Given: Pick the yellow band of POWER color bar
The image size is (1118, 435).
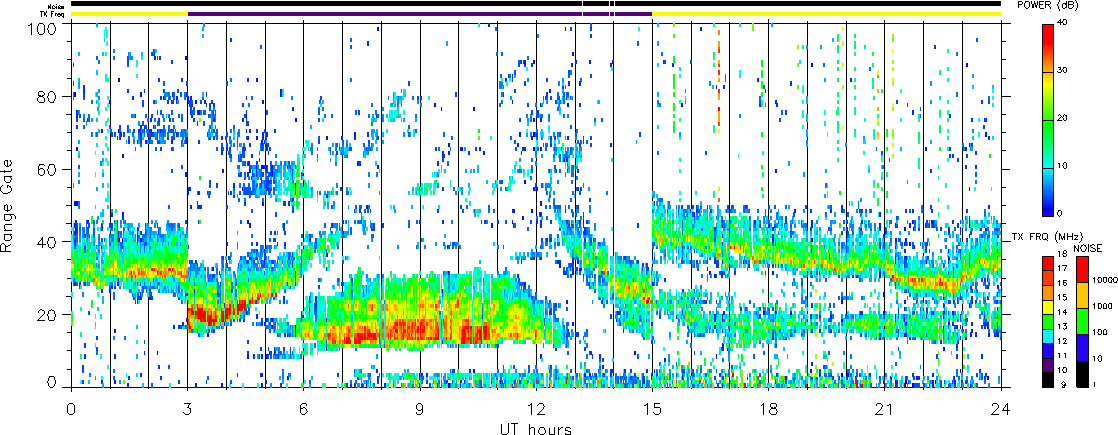Looking at the screenshot, I should click(x=1047, y=86).
